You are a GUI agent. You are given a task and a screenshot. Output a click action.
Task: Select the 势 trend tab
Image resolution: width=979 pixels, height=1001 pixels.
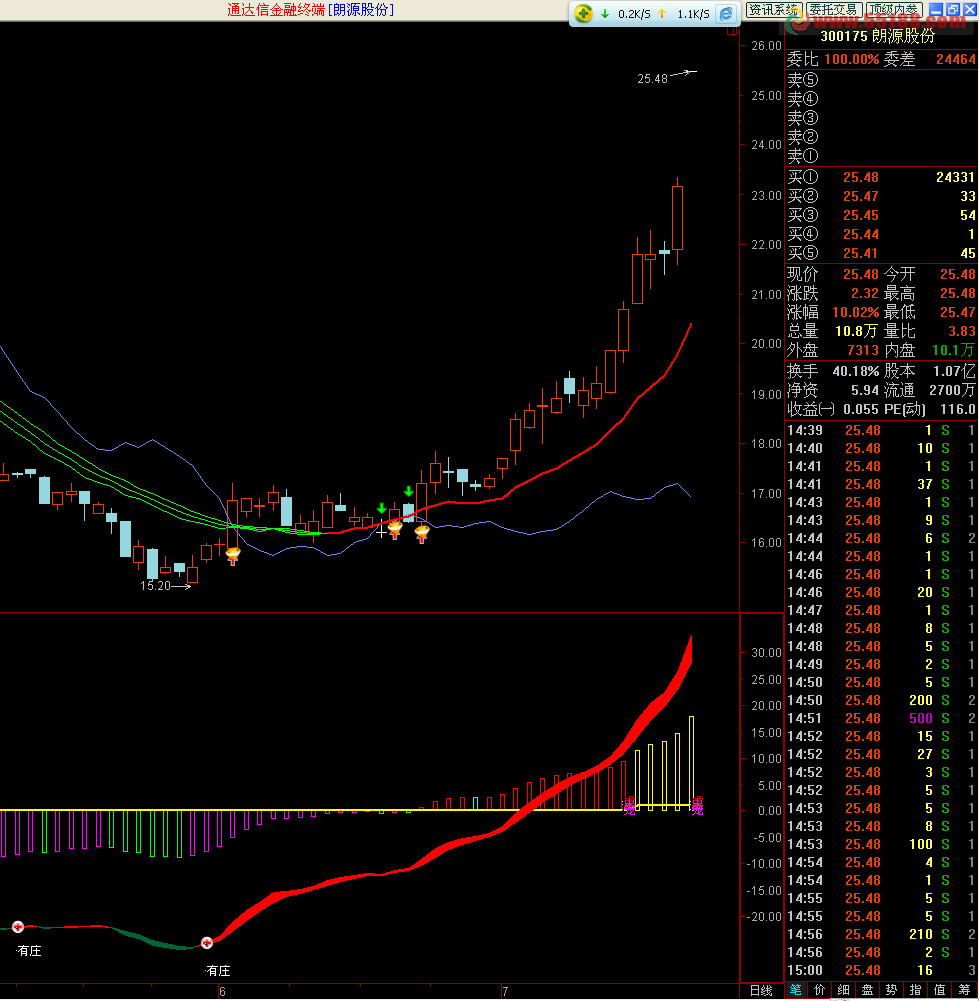(x=891, y=990)
